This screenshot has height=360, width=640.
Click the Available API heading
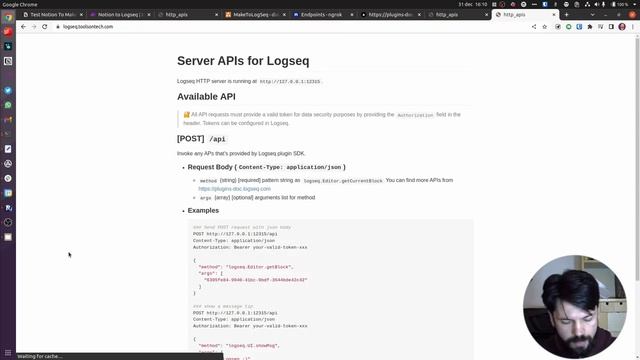pos(206,97)
